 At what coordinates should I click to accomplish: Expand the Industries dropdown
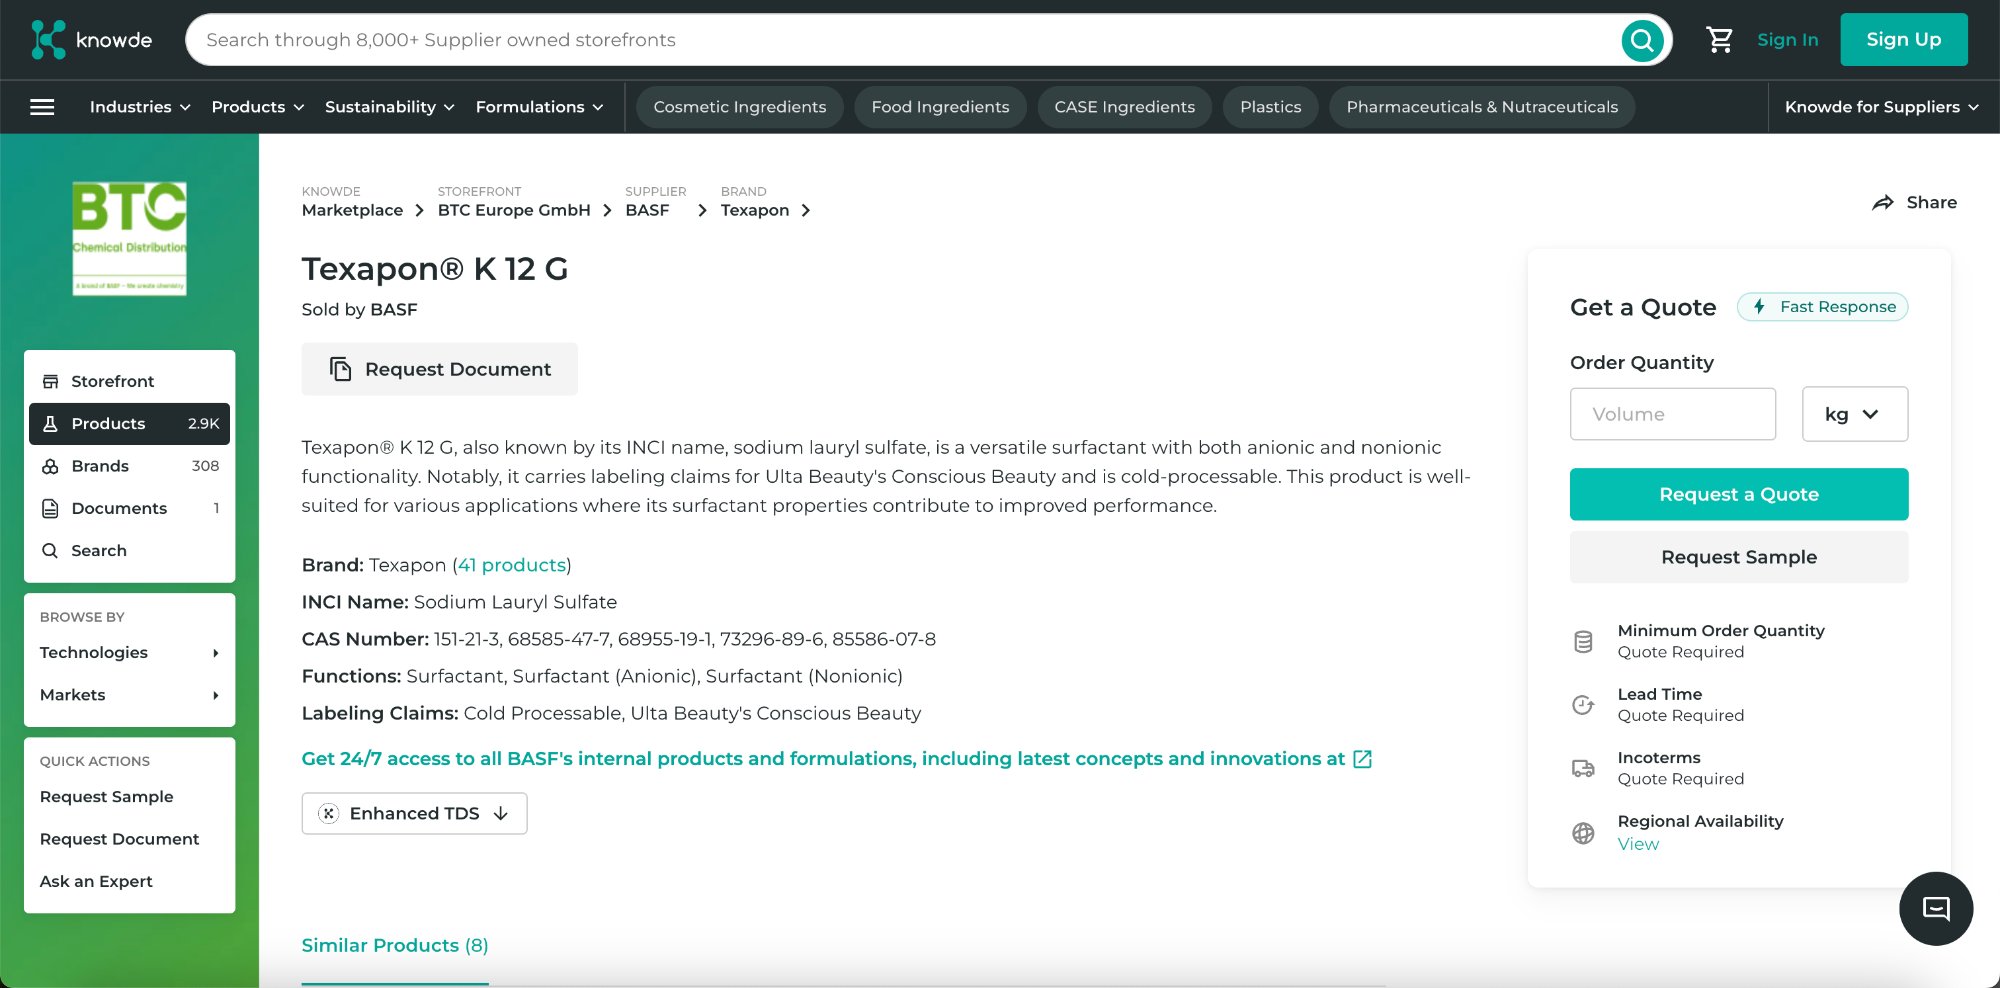point(139,106)
